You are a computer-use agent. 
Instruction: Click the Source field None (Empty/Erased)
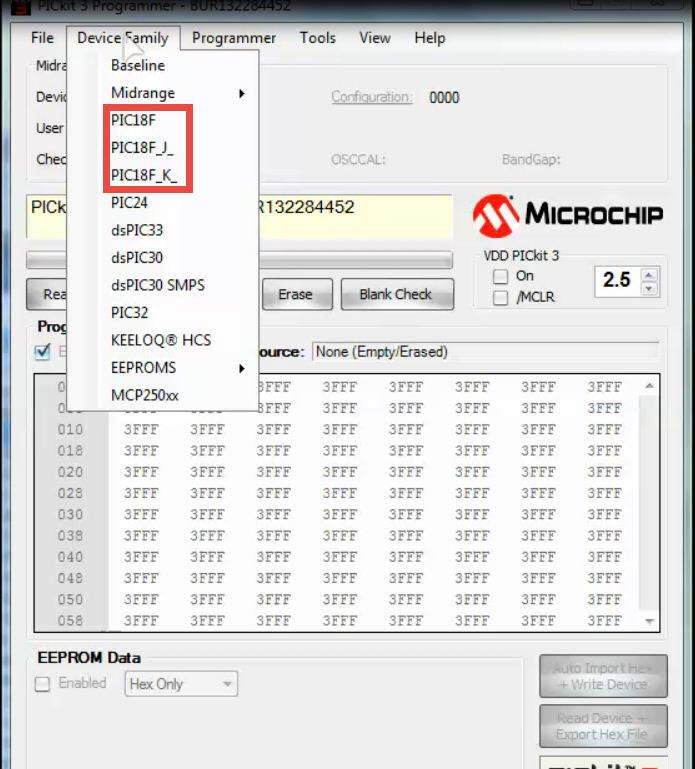pyautogui.click(x=485, y=352)
